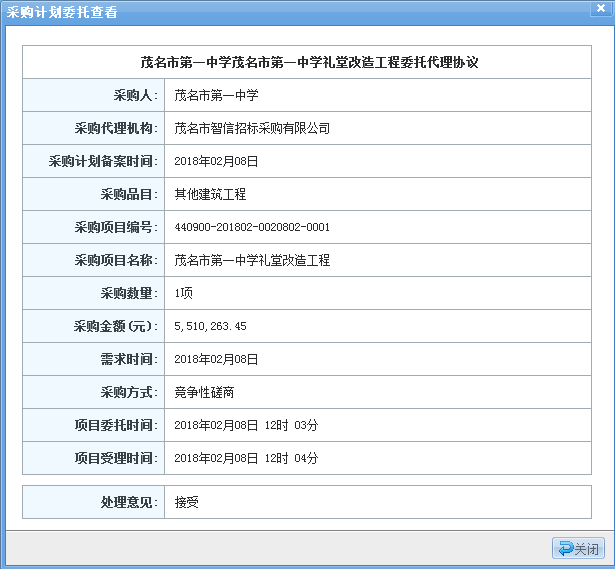Click the 采购计划委托查看 dialog title

[61, 12]
